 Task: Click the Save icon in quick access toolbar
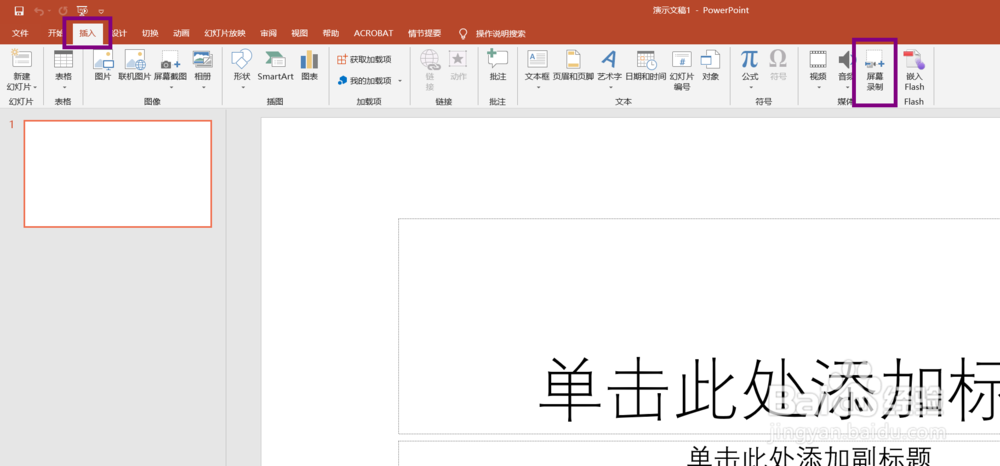coord(19,11)
